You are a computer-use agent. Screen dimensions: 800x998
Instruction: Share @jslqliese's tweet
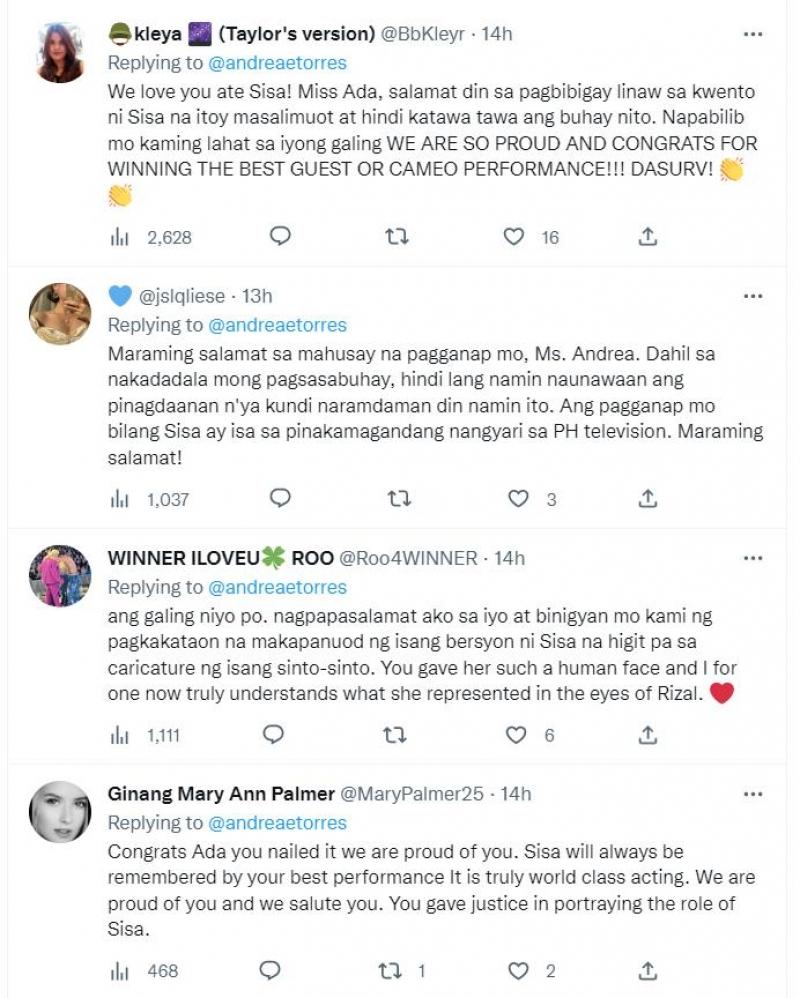[x=647, y=498]
